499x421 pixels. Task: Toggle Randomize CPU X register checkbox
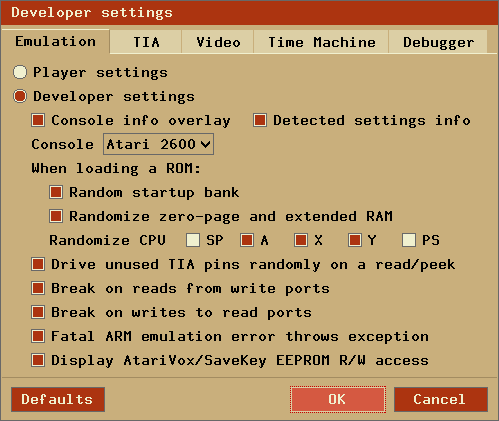click(x=301, y=240)
